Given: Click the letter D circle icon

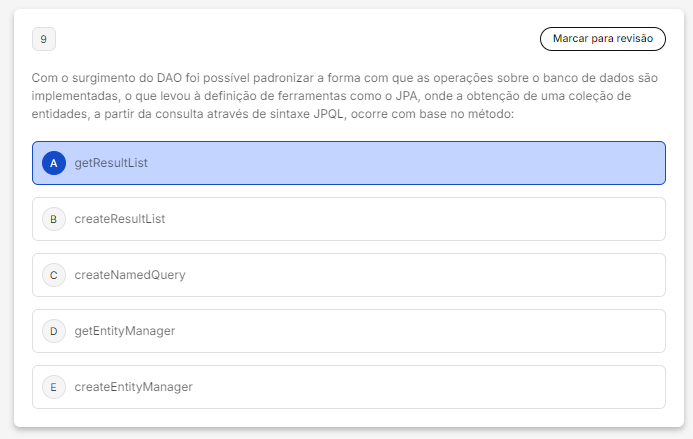Looking at the screenshot, I should pos(54,331).
